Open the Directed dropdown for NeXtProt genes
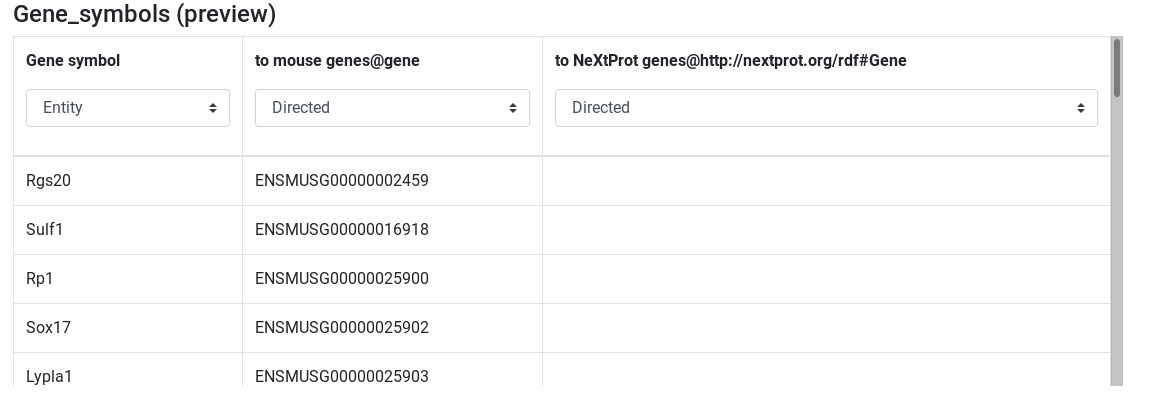The image size is (1152, 411). click(826, 108)
